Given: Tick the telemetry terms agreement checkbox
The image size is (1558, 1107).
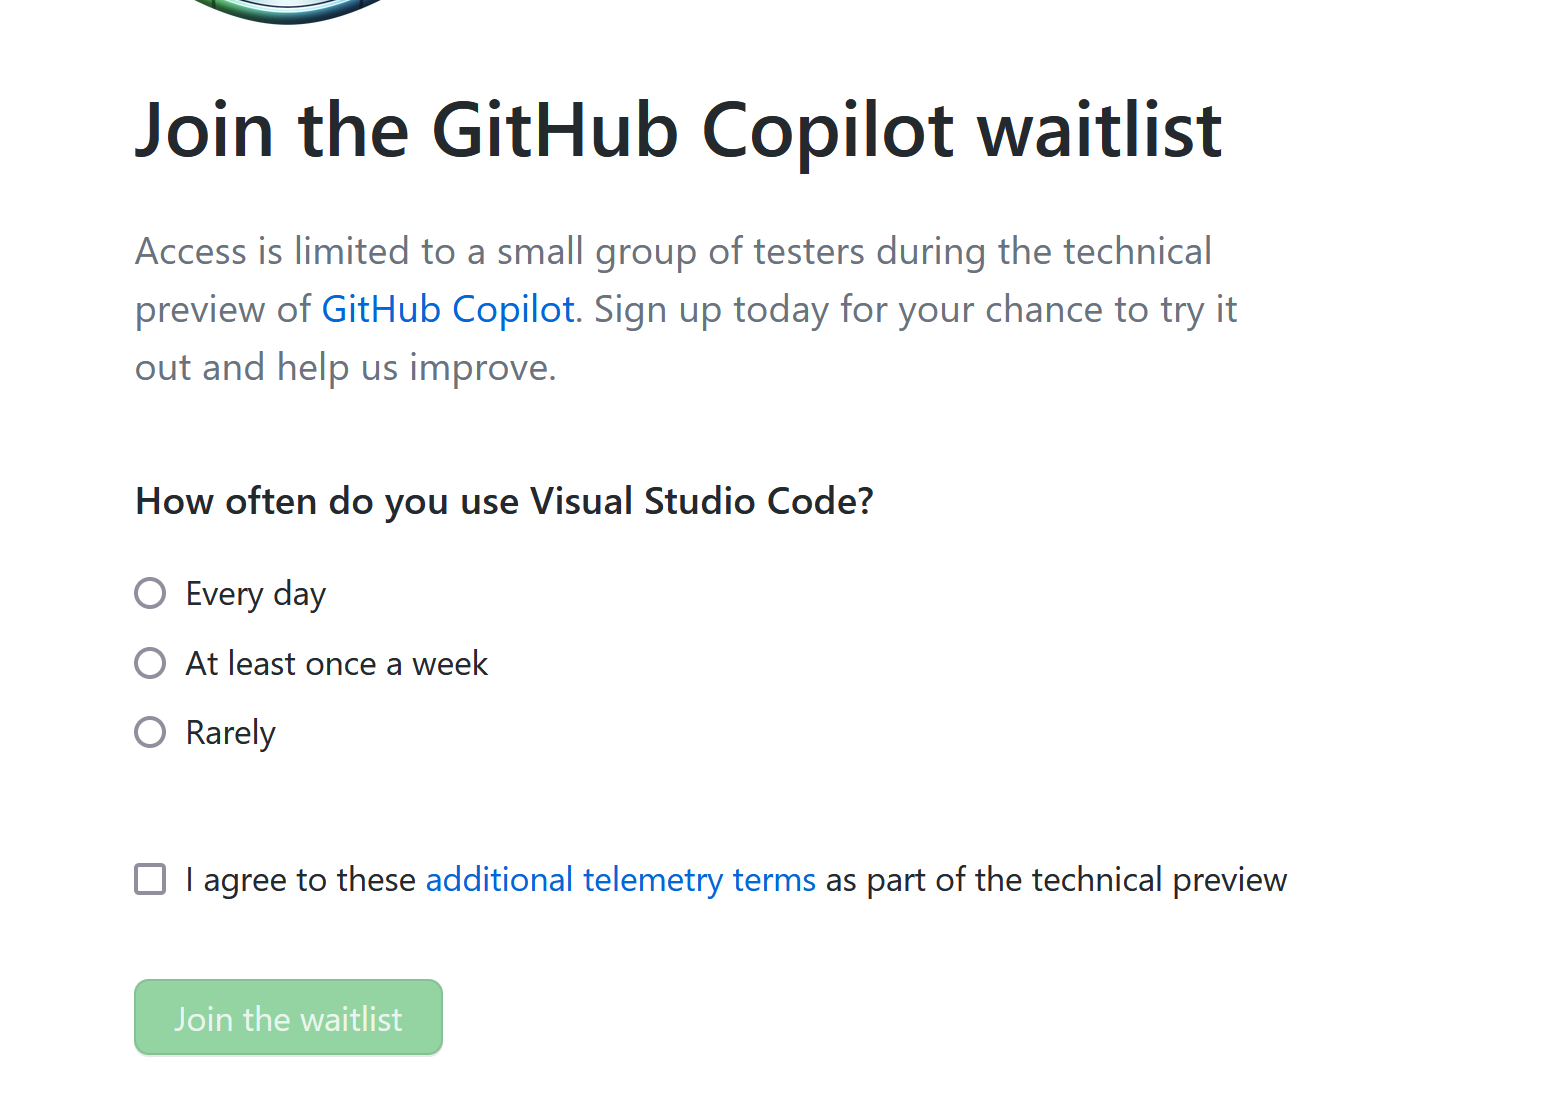Looking at the screenshot, I should (x=150, y=879).
